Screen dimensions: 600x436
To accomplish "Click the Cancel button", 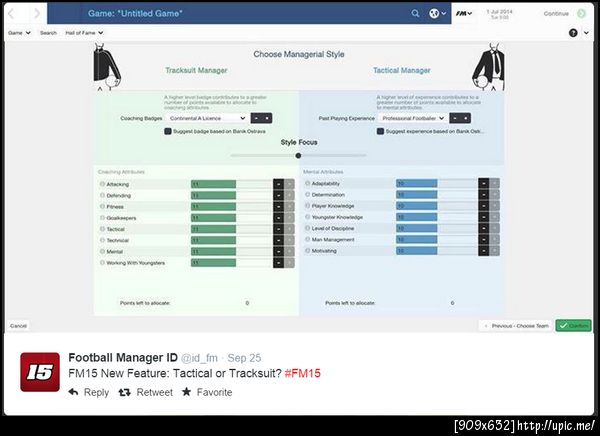I will pyautogui.click(x=18, y=326).
